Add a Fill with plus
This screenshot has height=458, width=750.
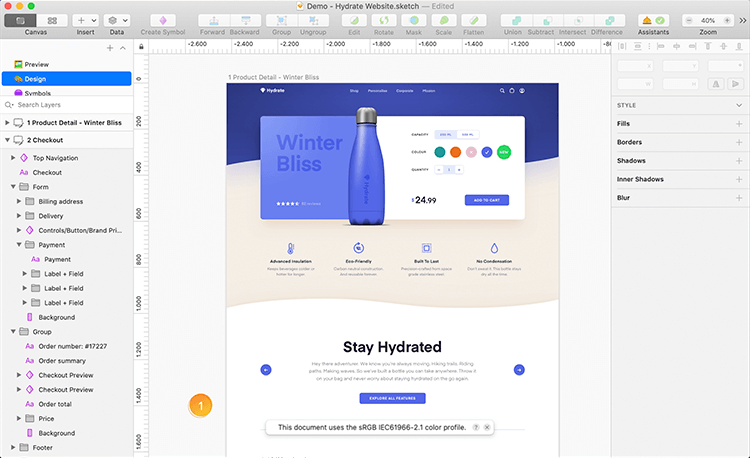pos(739,123)
